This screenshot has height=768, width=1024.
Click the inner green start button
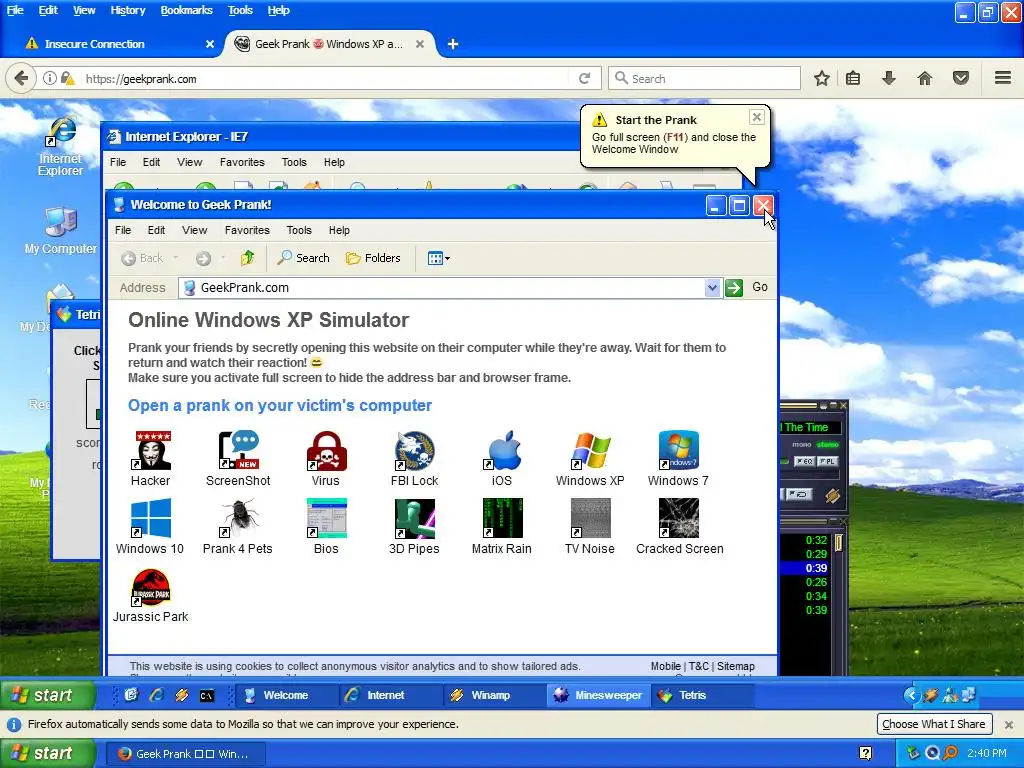click(x=48, y=695)
